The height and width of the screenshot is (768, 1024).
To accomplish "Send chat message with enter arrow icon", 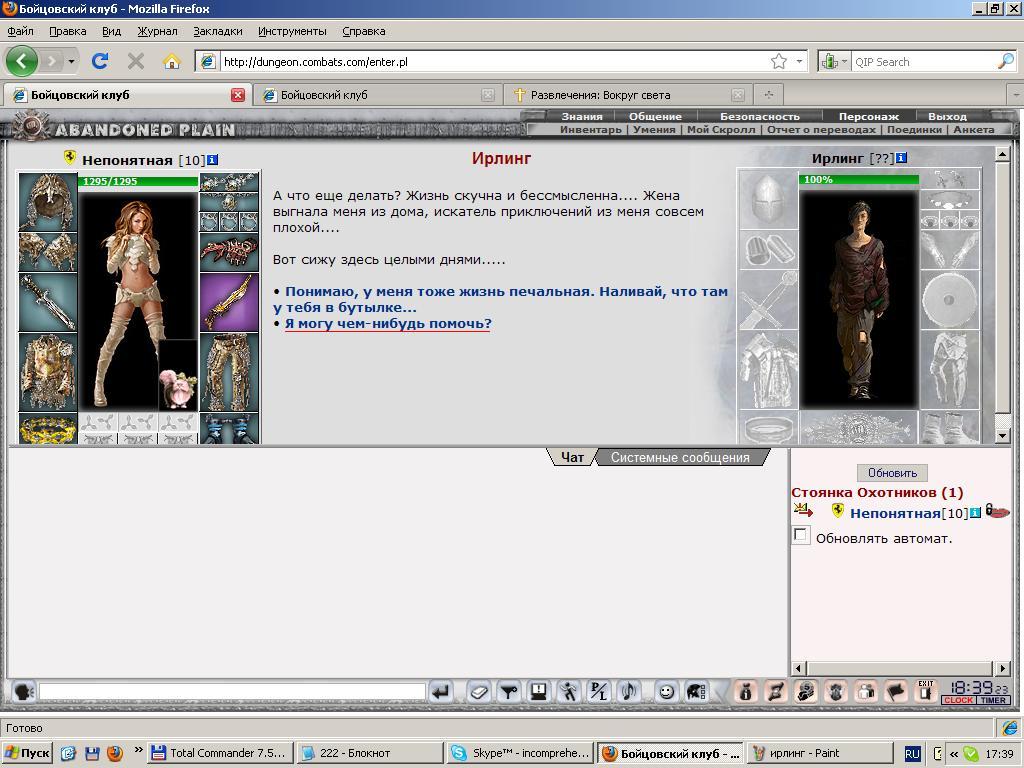I will tap(442, 692).
